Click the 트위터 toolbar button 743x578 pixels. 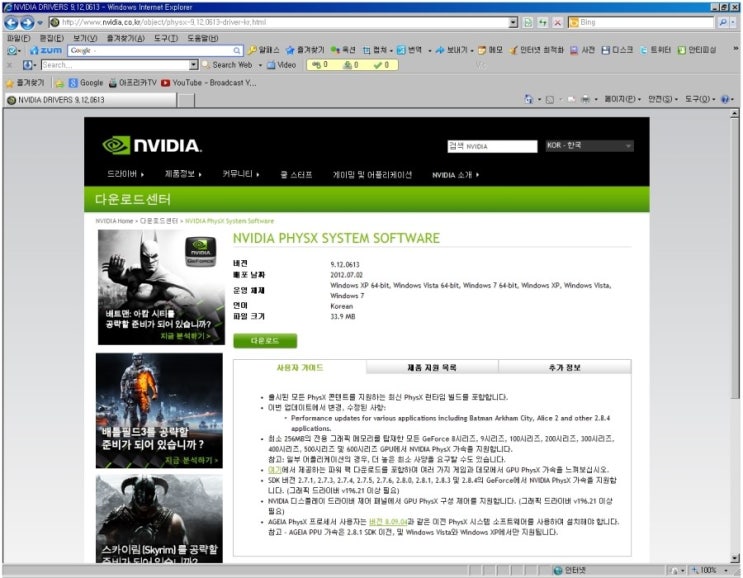click(655, 50)
